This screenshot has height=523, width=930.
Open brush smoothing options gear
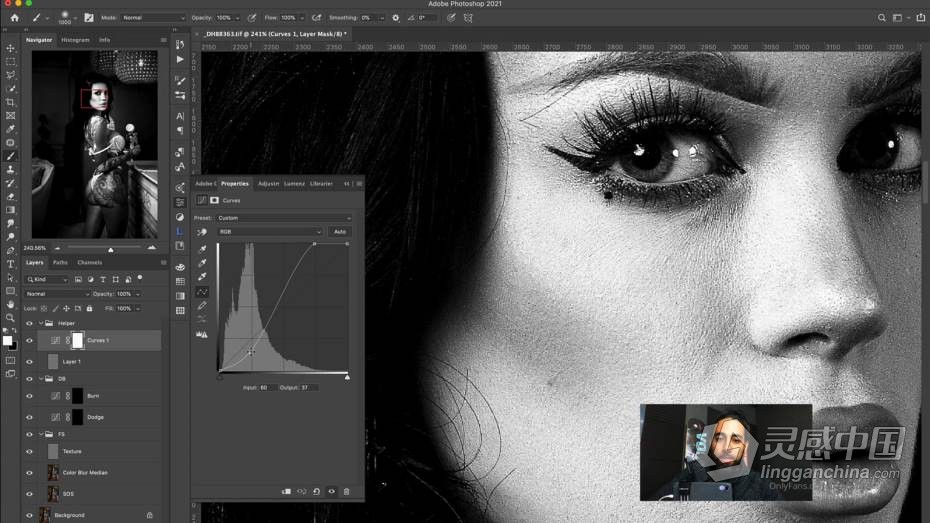[x=396, y=18]
